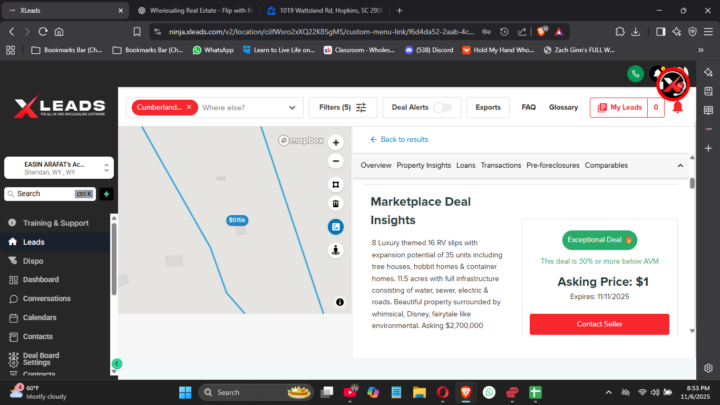Open WhatsApp bookmark

[x=213, y=50]
